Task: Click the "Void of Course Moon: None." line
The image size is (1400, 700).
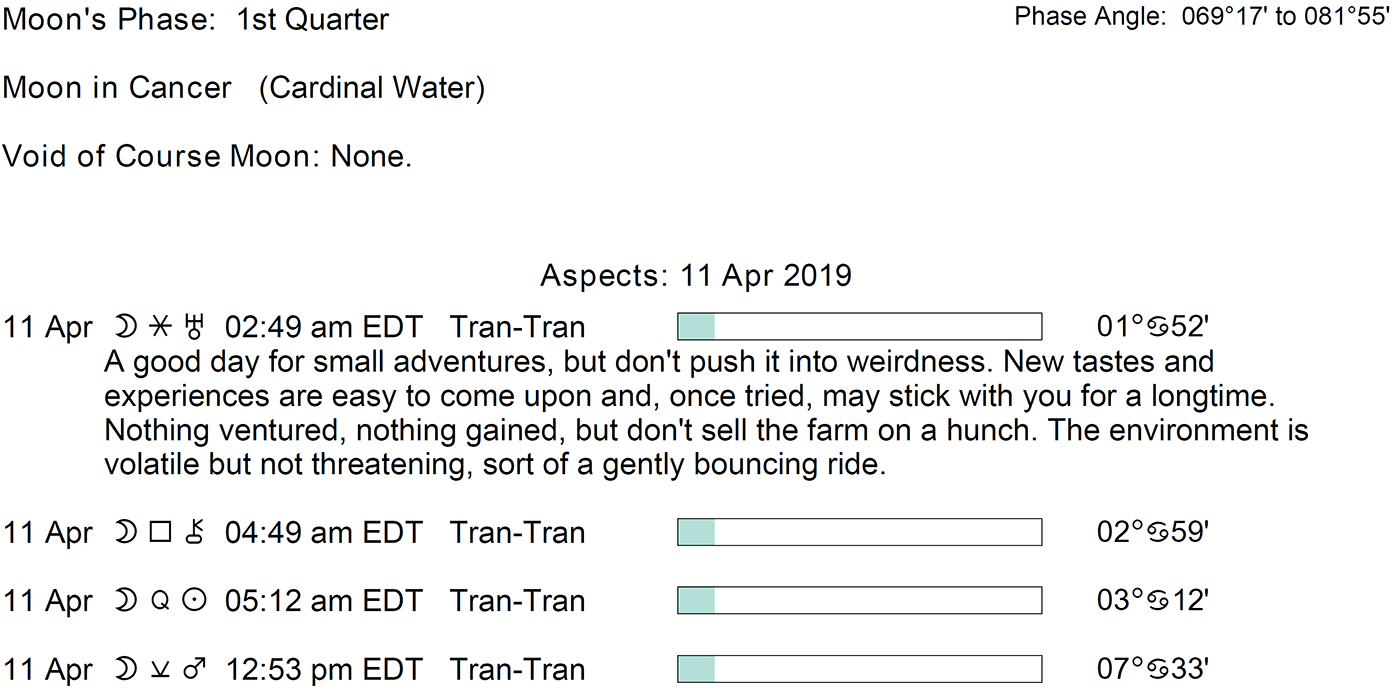Action: tap(207, 156)
